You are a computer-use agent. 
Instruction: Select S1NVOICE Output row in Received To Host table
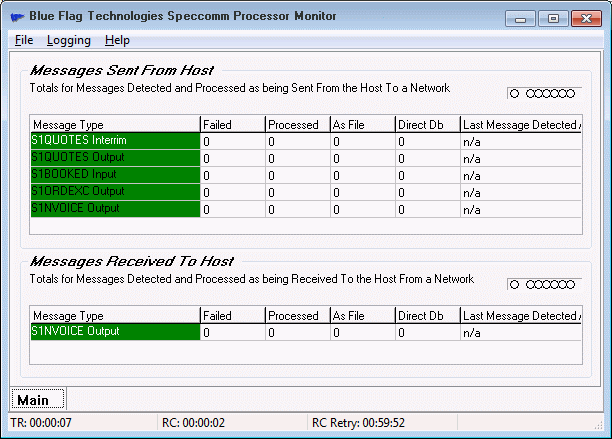click(114, 332)
